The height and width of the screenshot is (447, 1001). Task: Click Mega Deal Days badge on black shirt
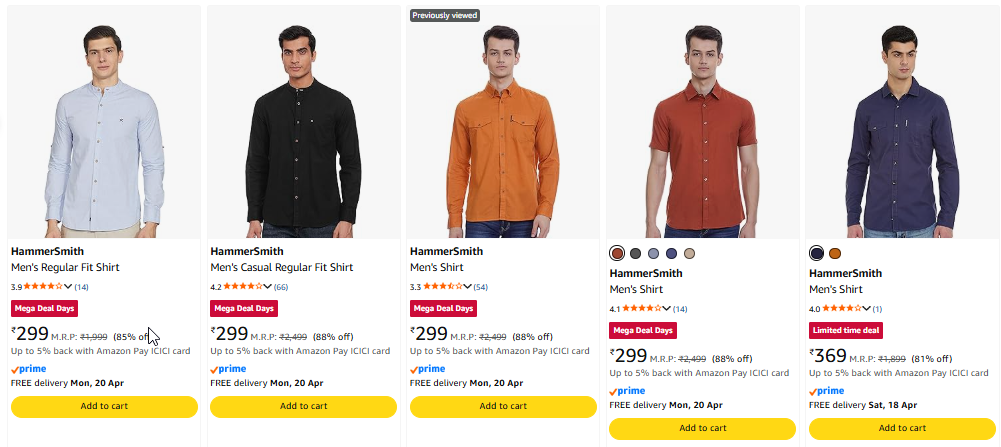244,309
